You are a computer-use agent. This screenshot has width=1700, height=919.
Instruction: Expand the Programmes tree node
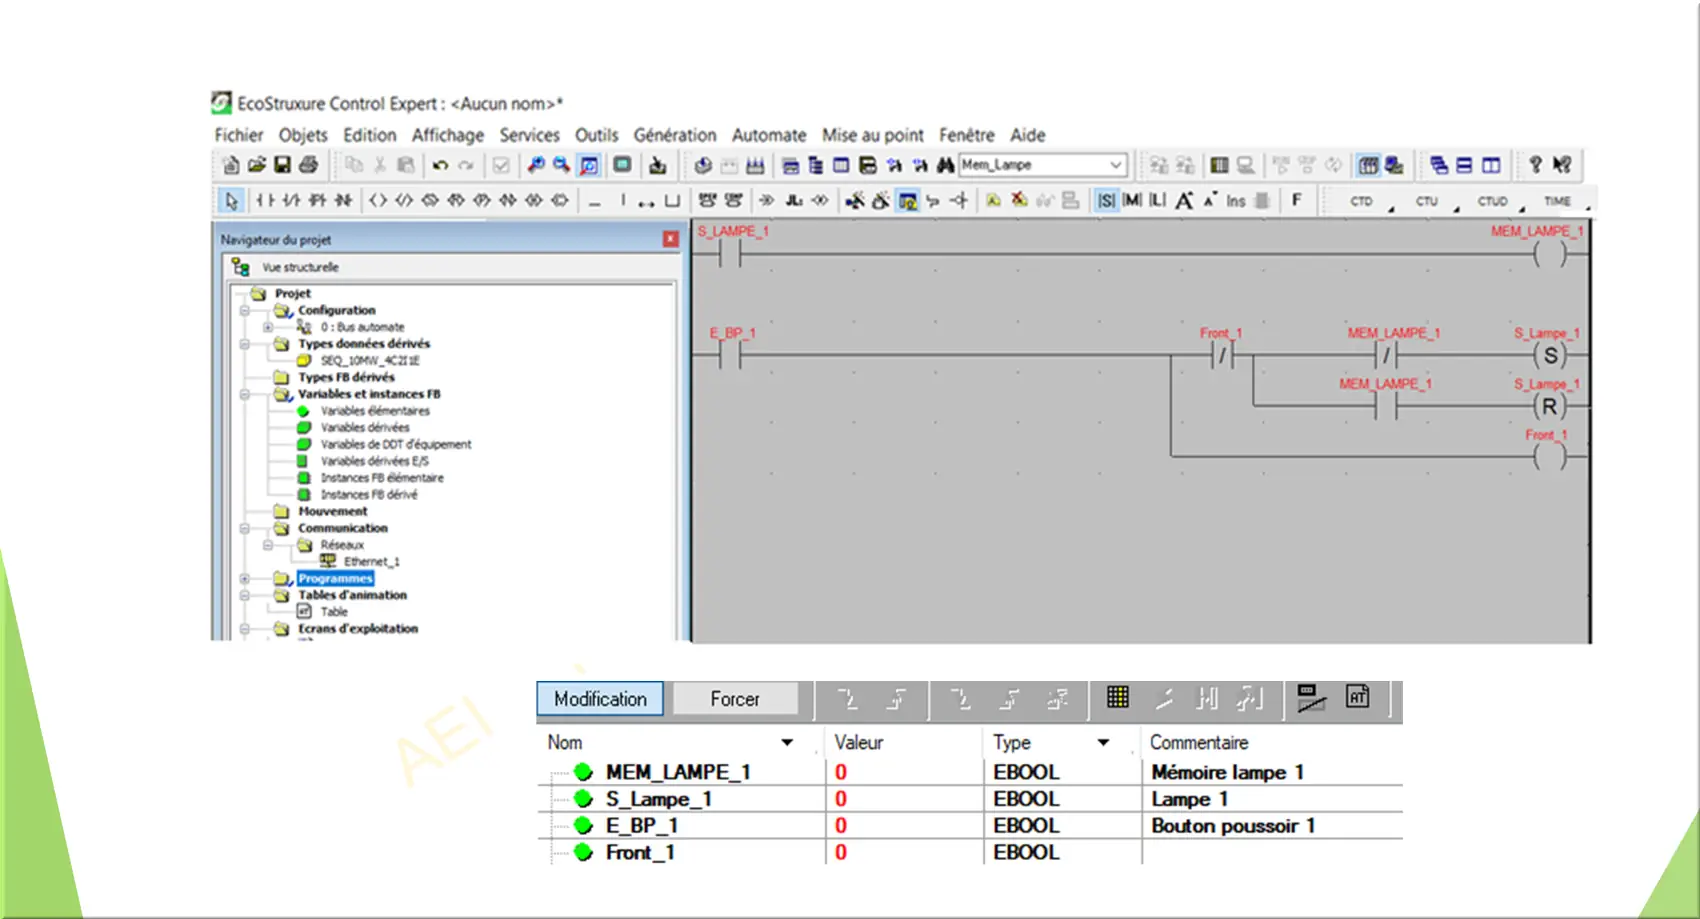tap(245, 579)
